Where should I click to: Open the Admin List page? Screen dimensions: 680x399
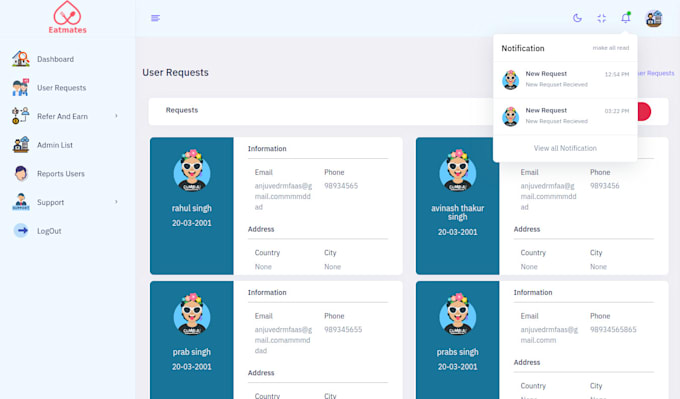(55, 145)
